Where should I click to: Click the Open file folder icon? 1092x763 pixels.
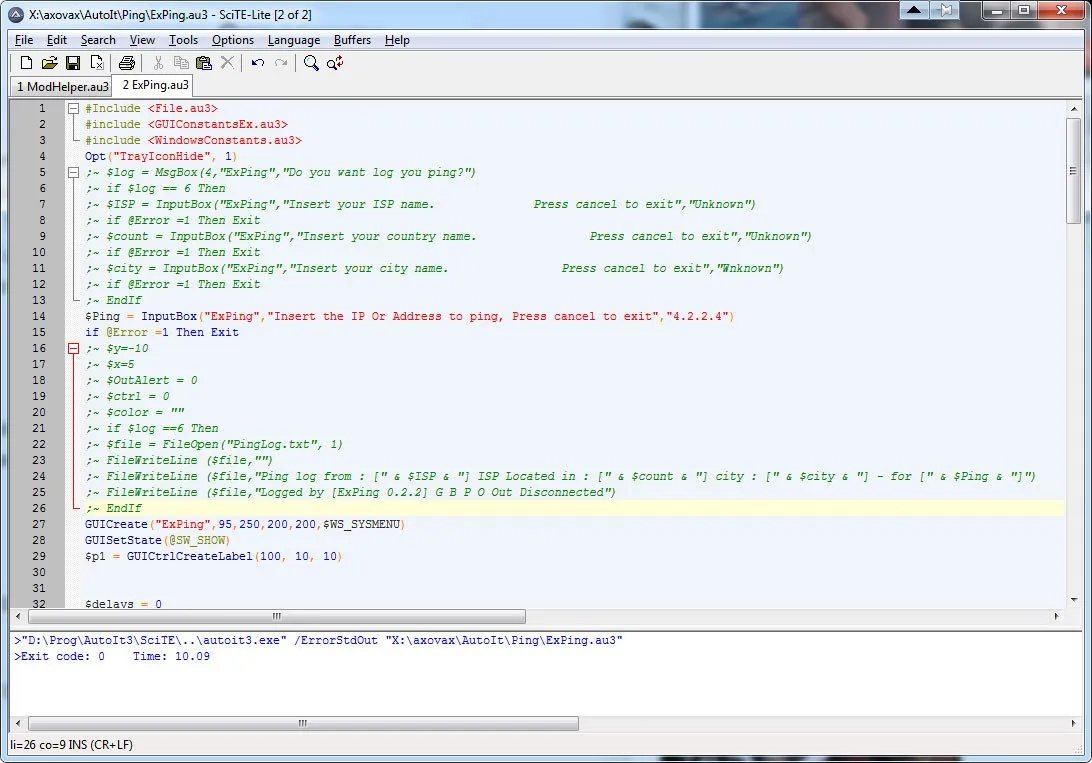coord(49,63)
